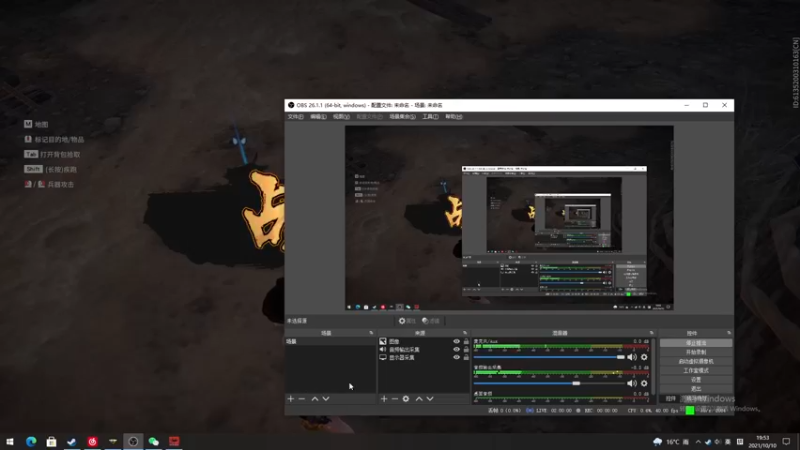Open Microsoft Edge from the taskbar
The height and width of the screenshot is (450, 800).
pos(31,441)
